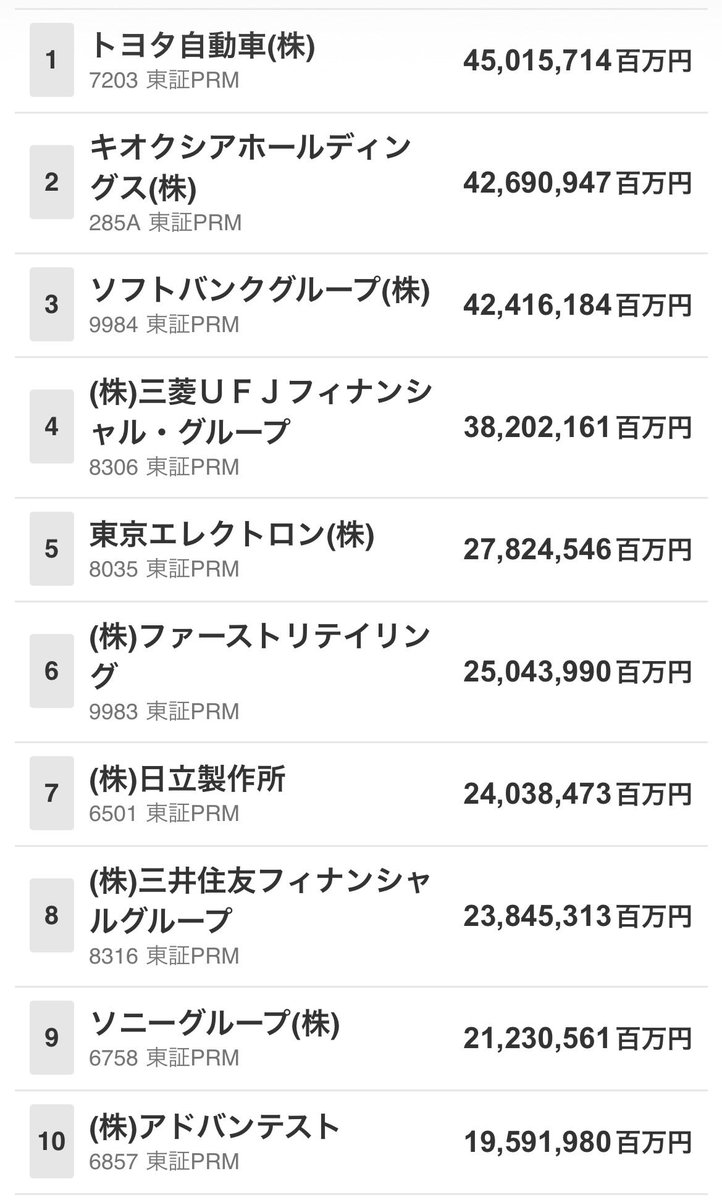The height and width of the screenshot is (1200, 722).
Task: Open 東京エレクトロン(株) stock page
Action: click(x=361, y=549)
